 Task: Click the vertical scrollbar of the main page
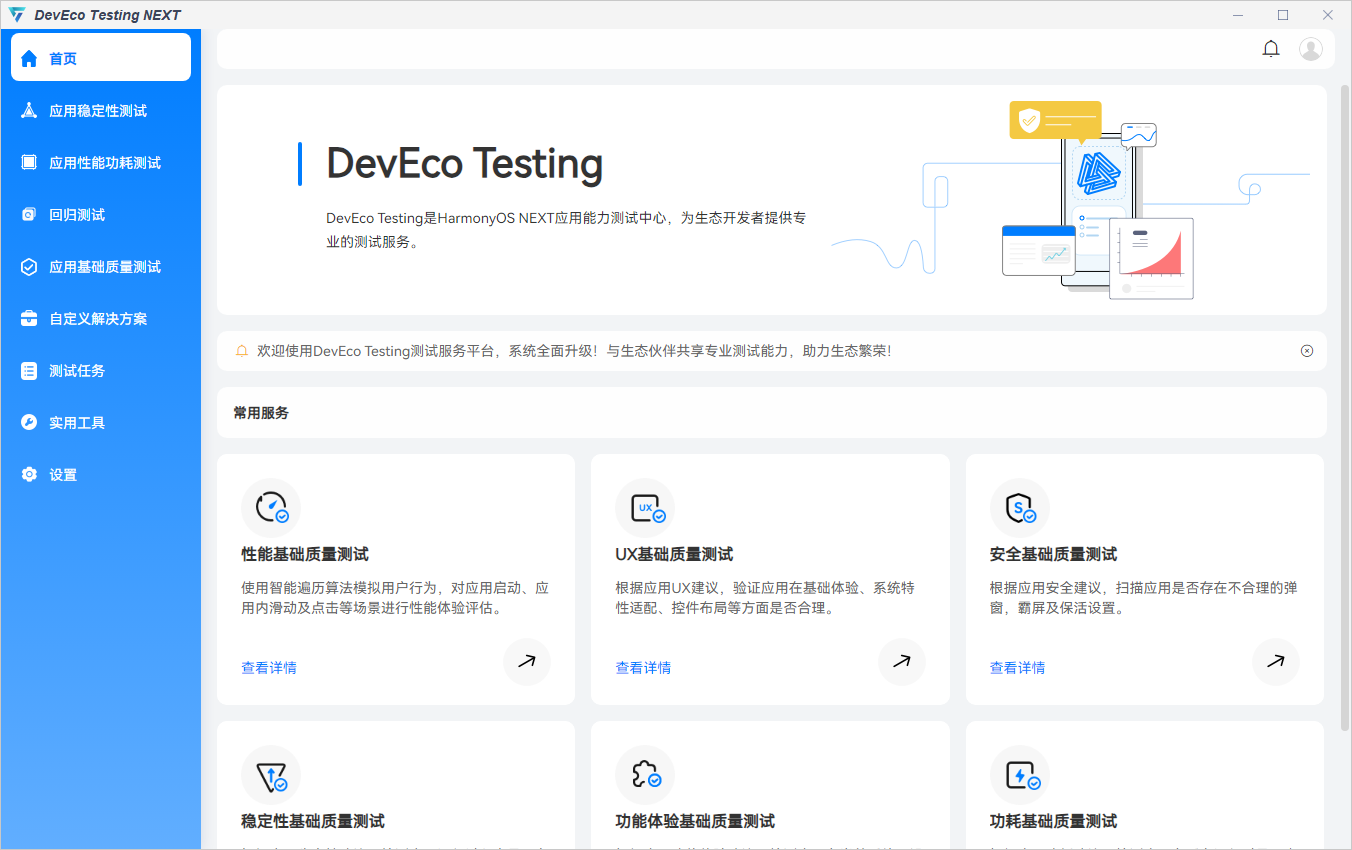pos(1345,407)
